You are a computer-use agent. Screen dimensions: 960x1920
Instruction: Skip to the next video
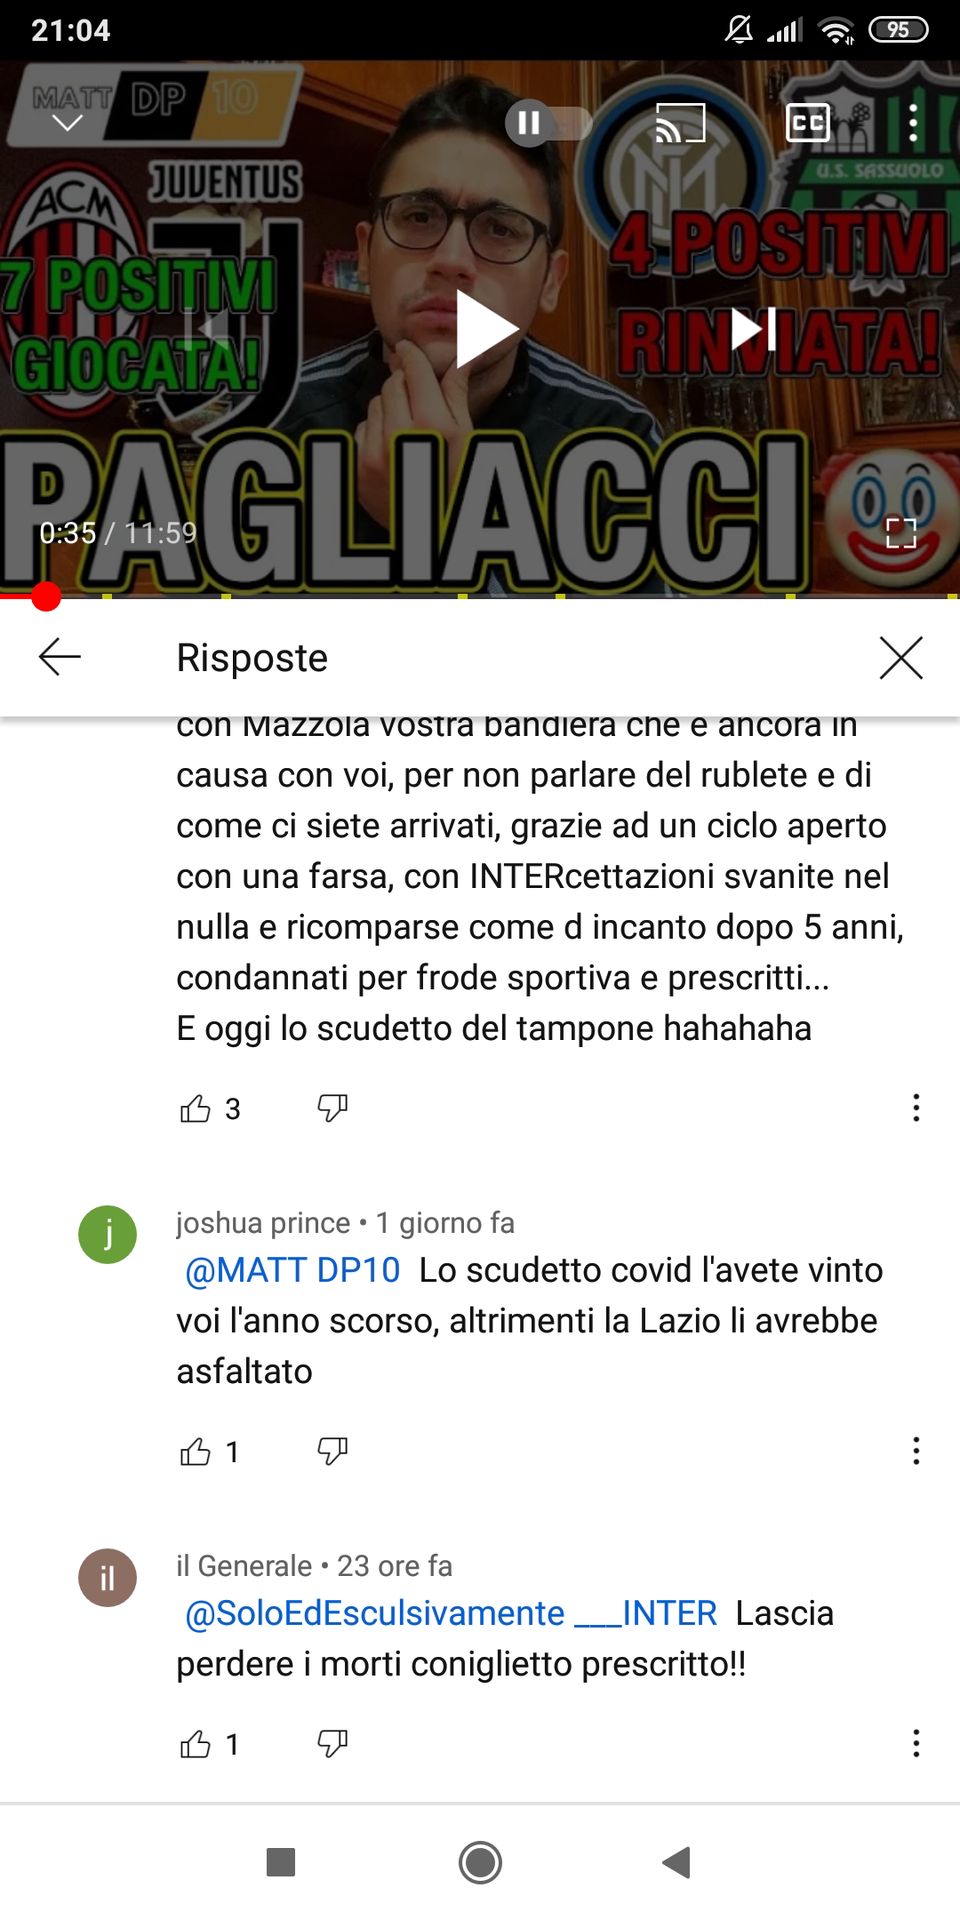click(754, 329)
